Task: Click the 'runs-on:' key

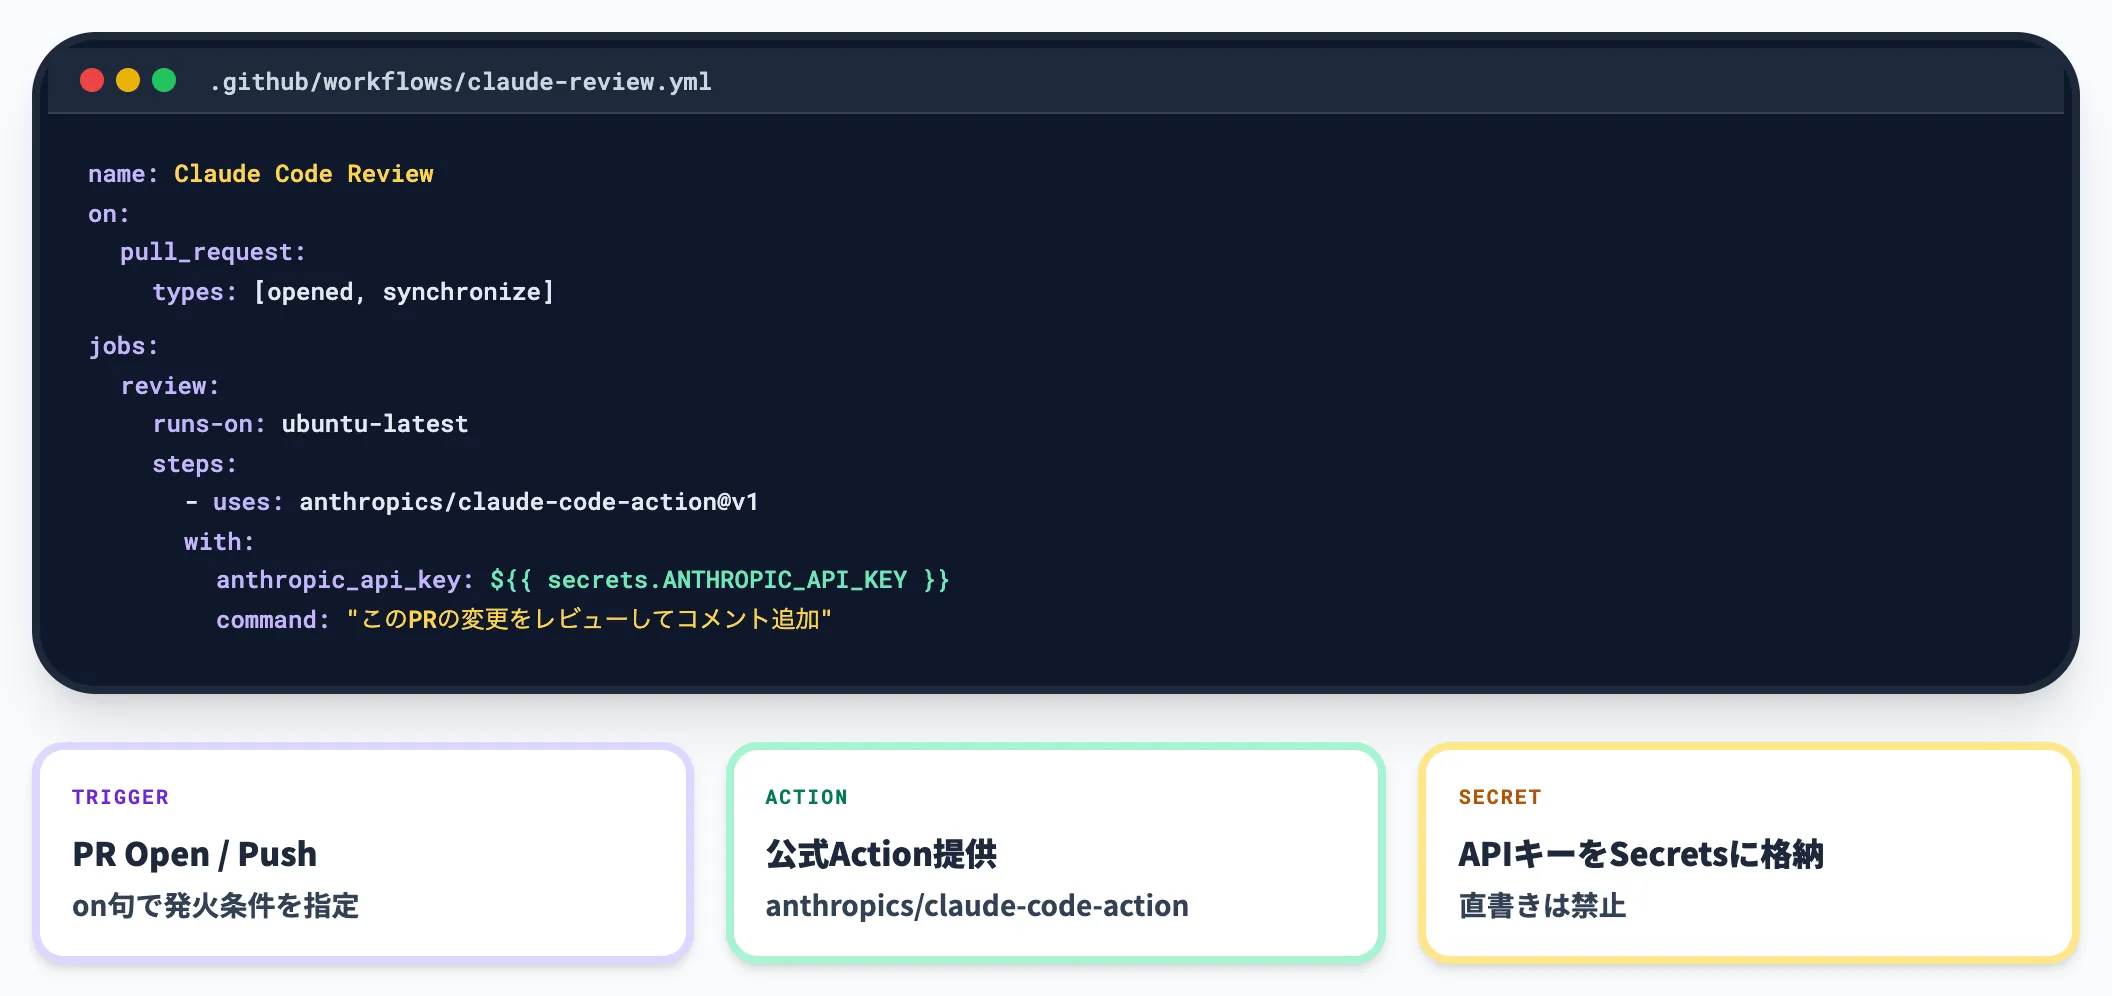Action: [x=209, y=424]
